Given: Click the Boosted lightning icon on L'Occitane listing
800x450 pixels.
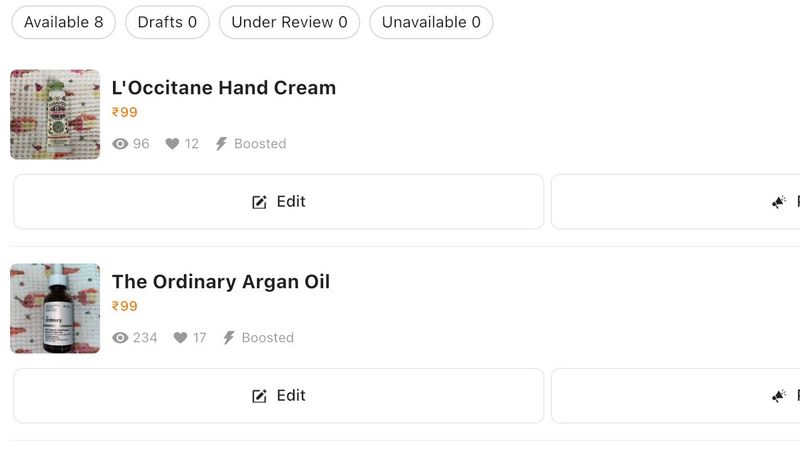Looking at the screenshot, I should [222, 144].
